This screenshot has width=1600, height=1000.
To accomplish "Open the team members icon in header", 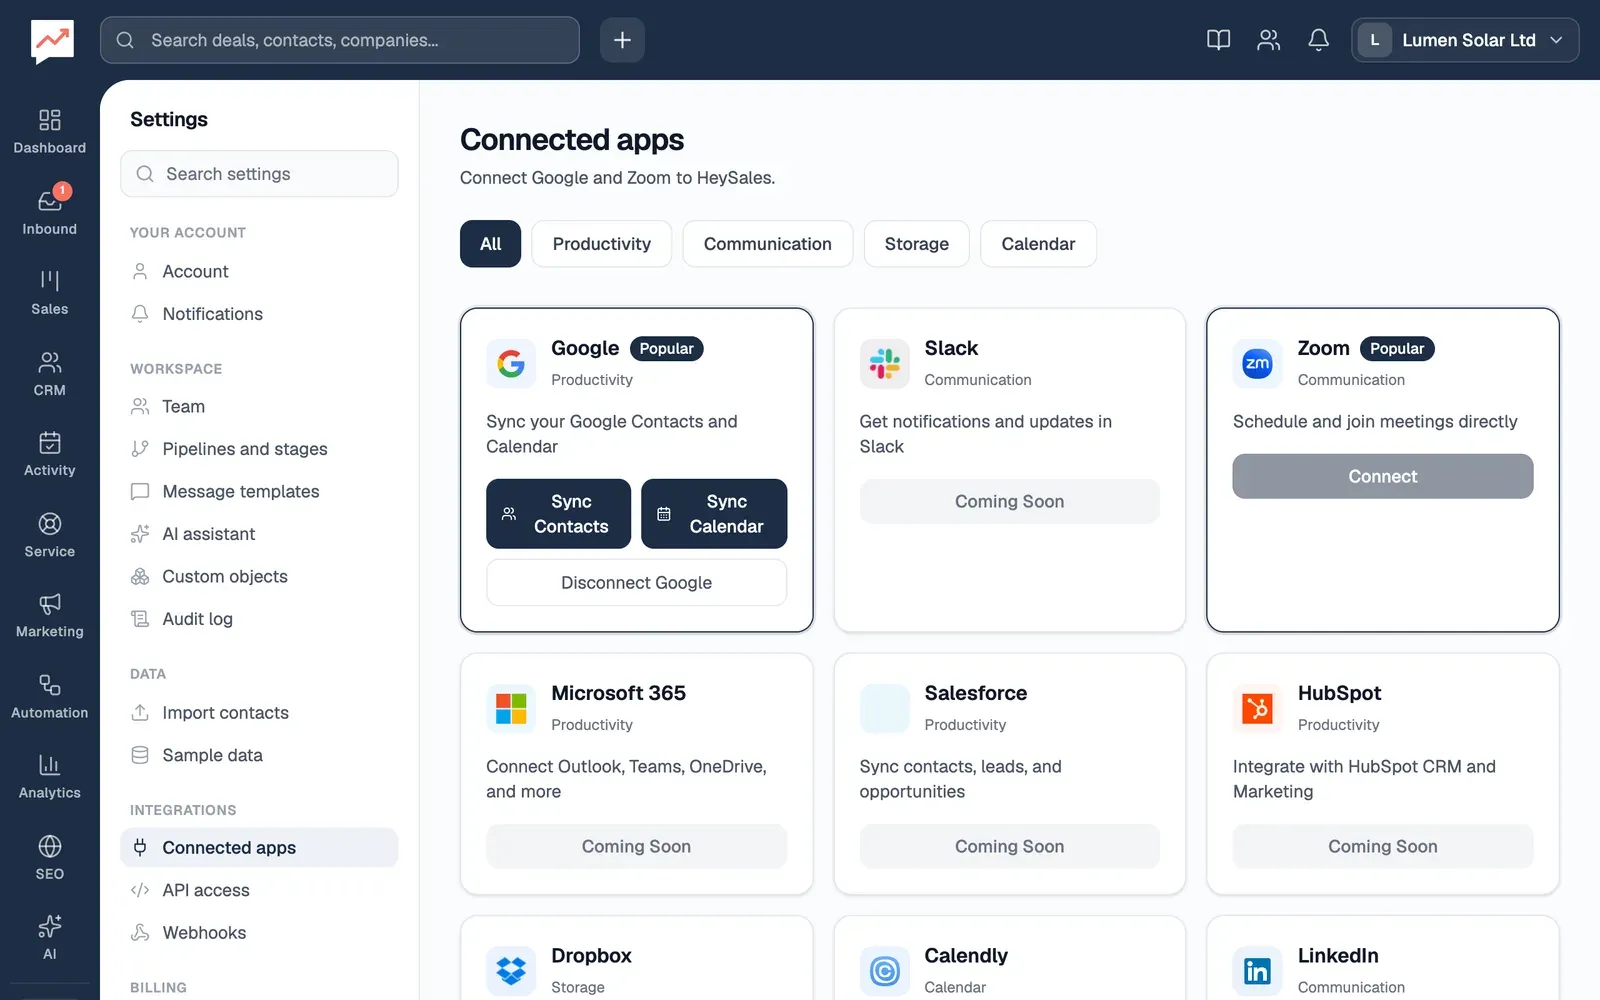I will coord(1268,40).
